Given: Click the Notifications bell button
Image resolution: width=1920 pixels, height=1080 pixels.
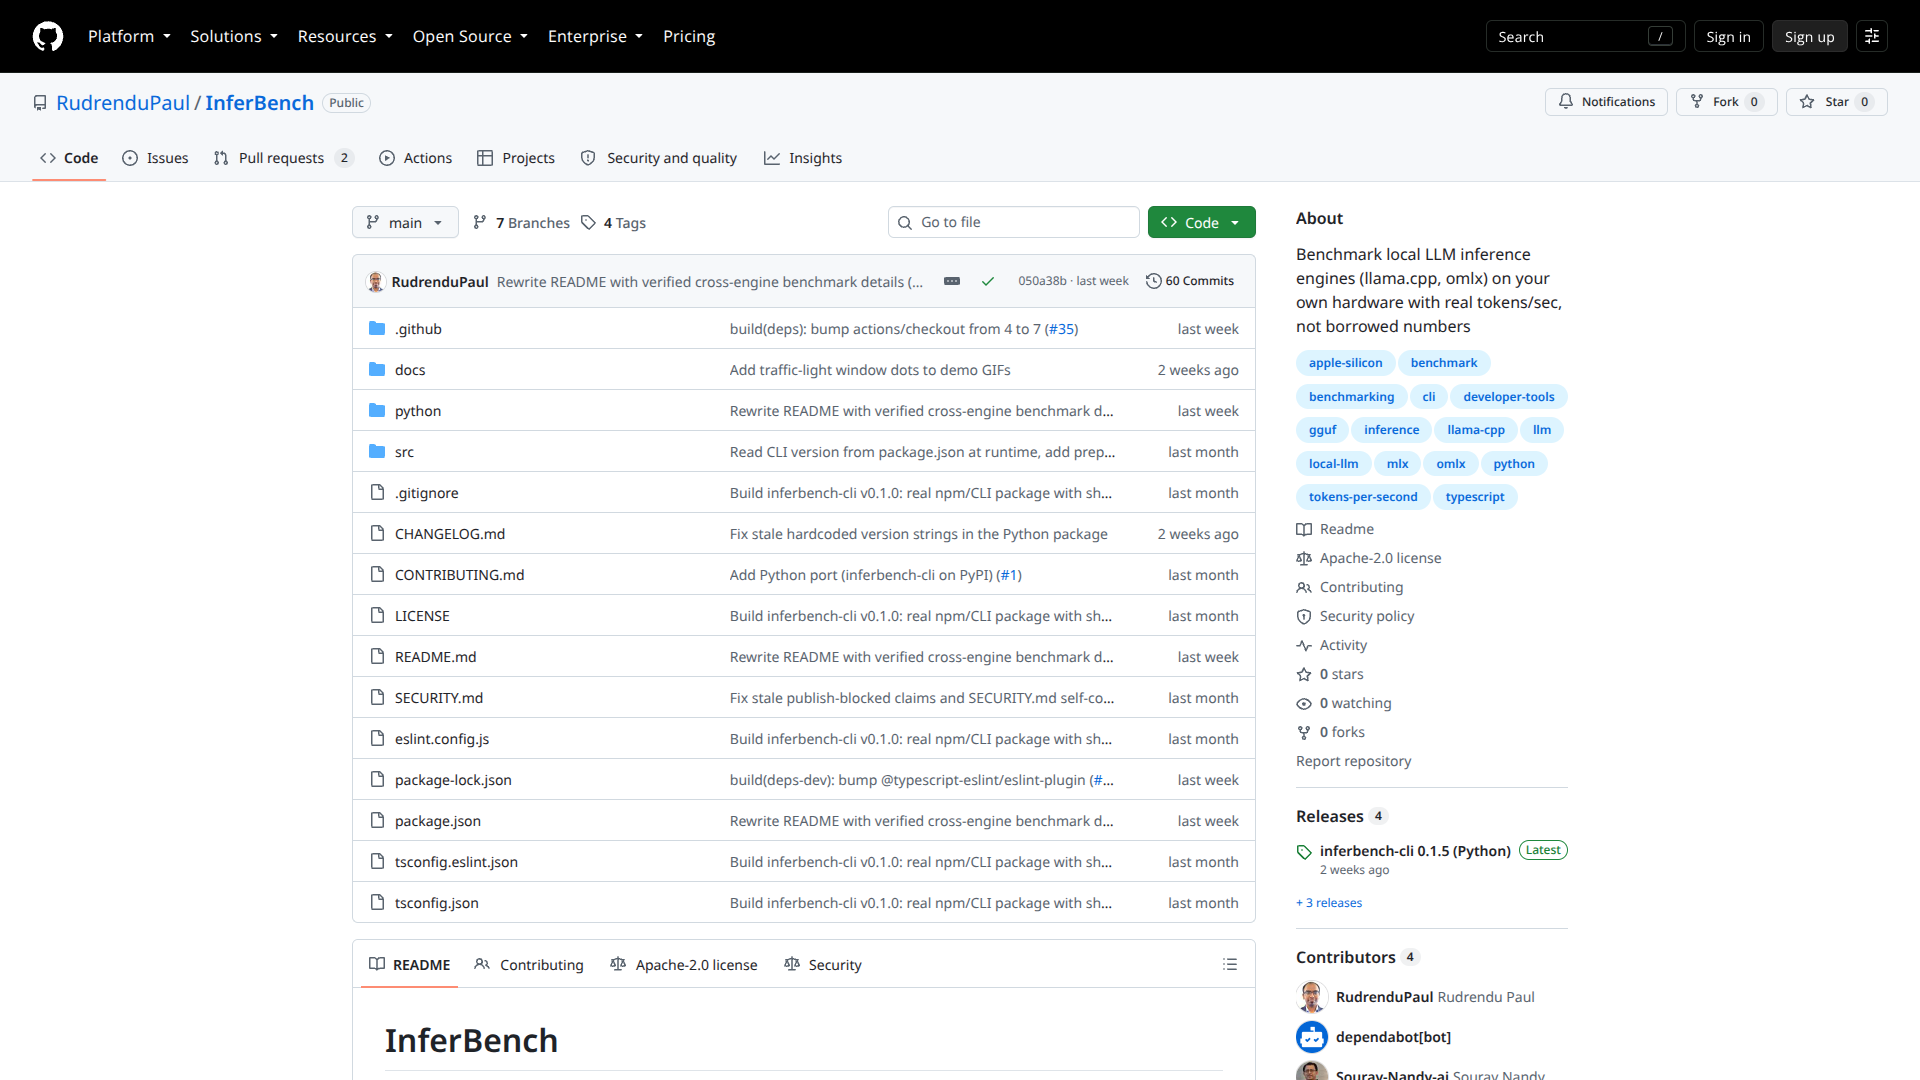Looking at the screenshot, I should (1606, 102).
